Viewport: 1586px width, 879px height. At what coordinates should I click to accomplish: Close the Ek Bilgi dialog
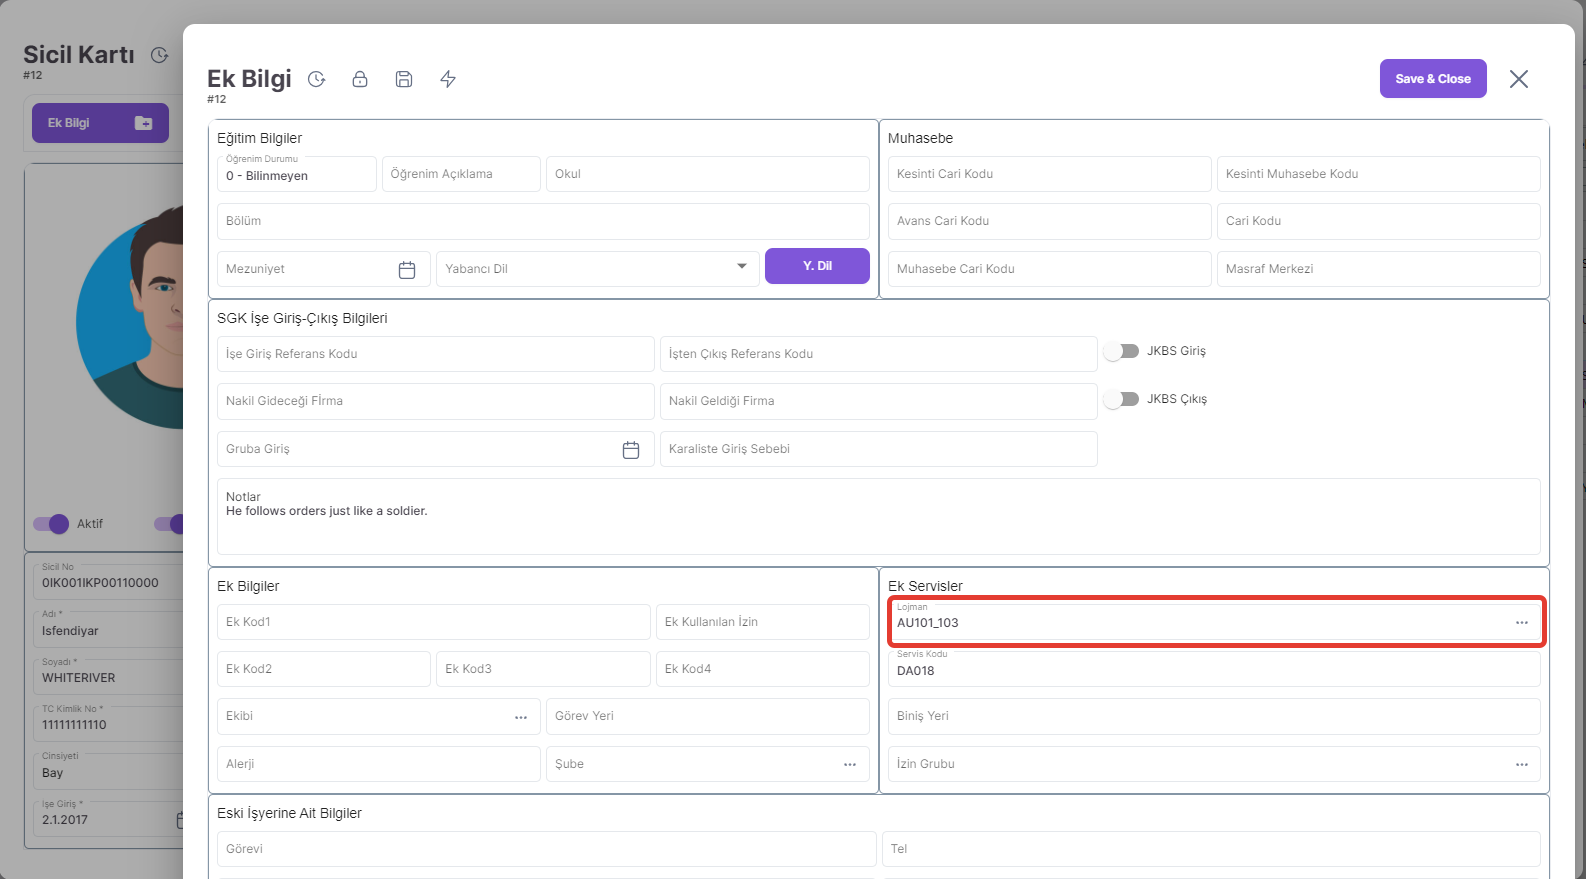(1518, 79)
